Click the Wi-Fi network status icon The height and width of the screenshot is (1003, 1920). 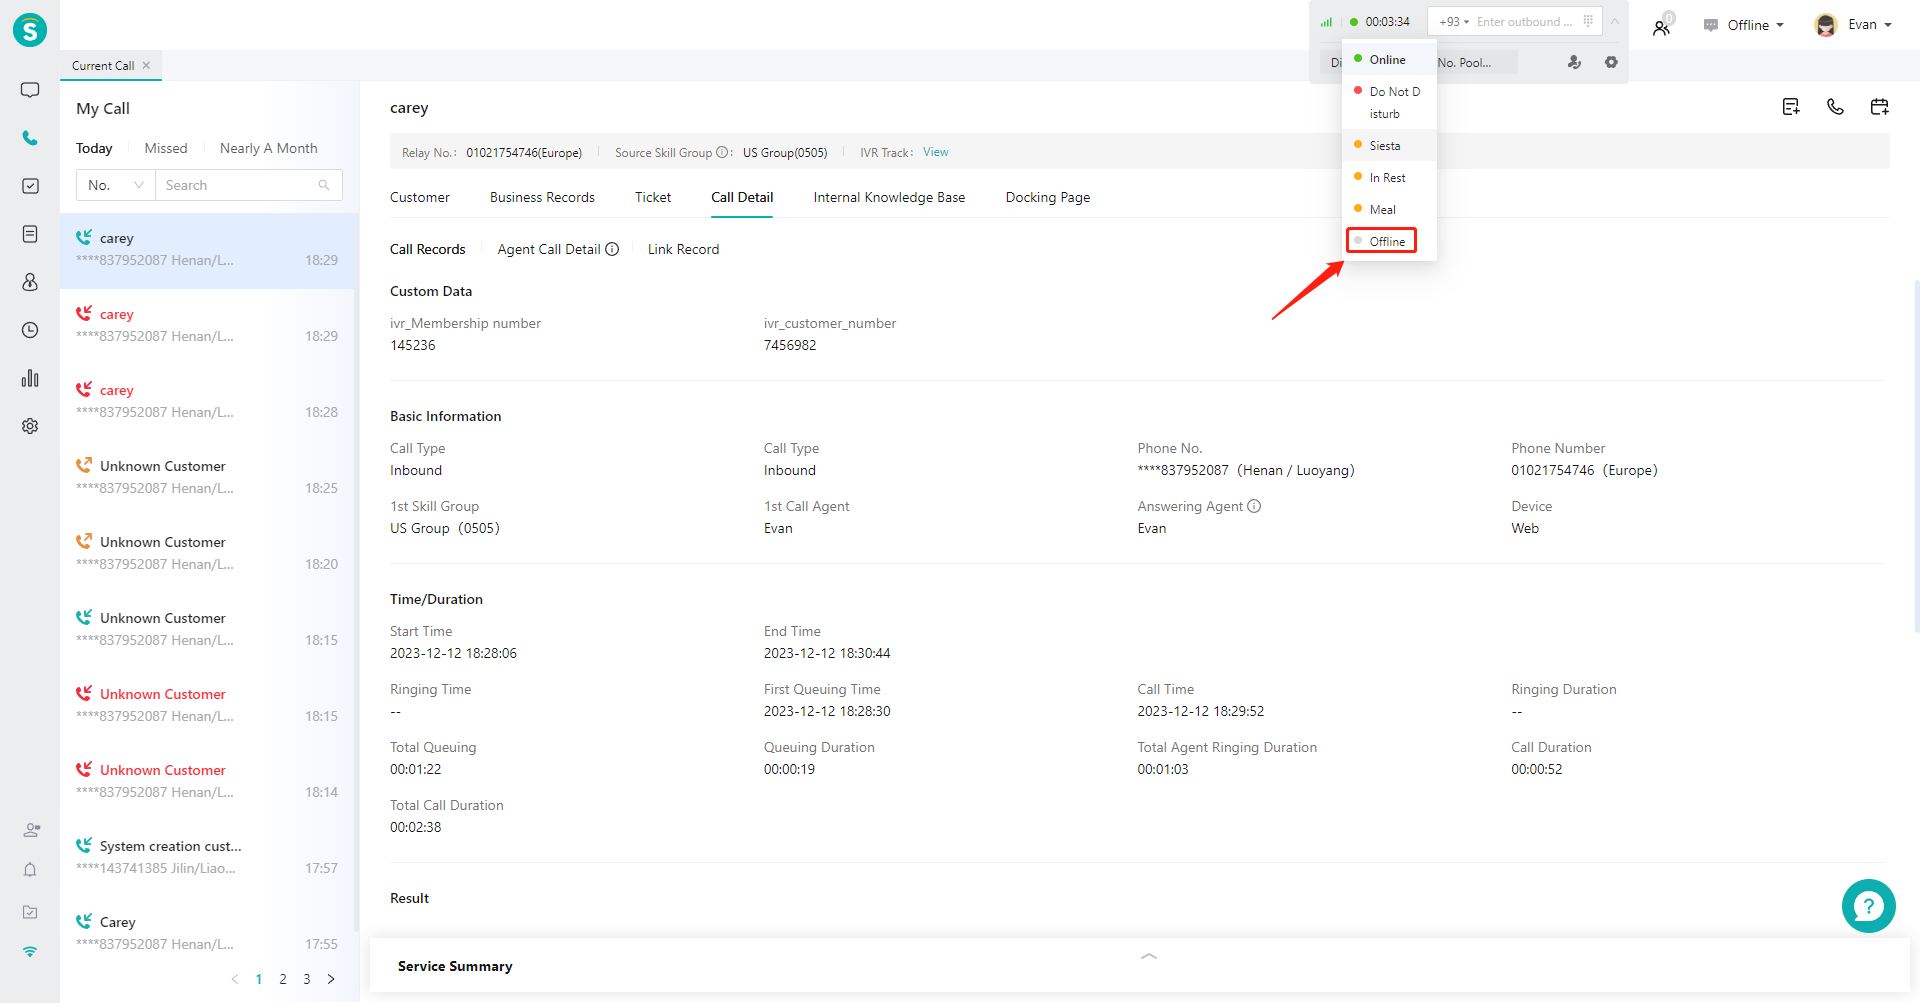[30, 952]
